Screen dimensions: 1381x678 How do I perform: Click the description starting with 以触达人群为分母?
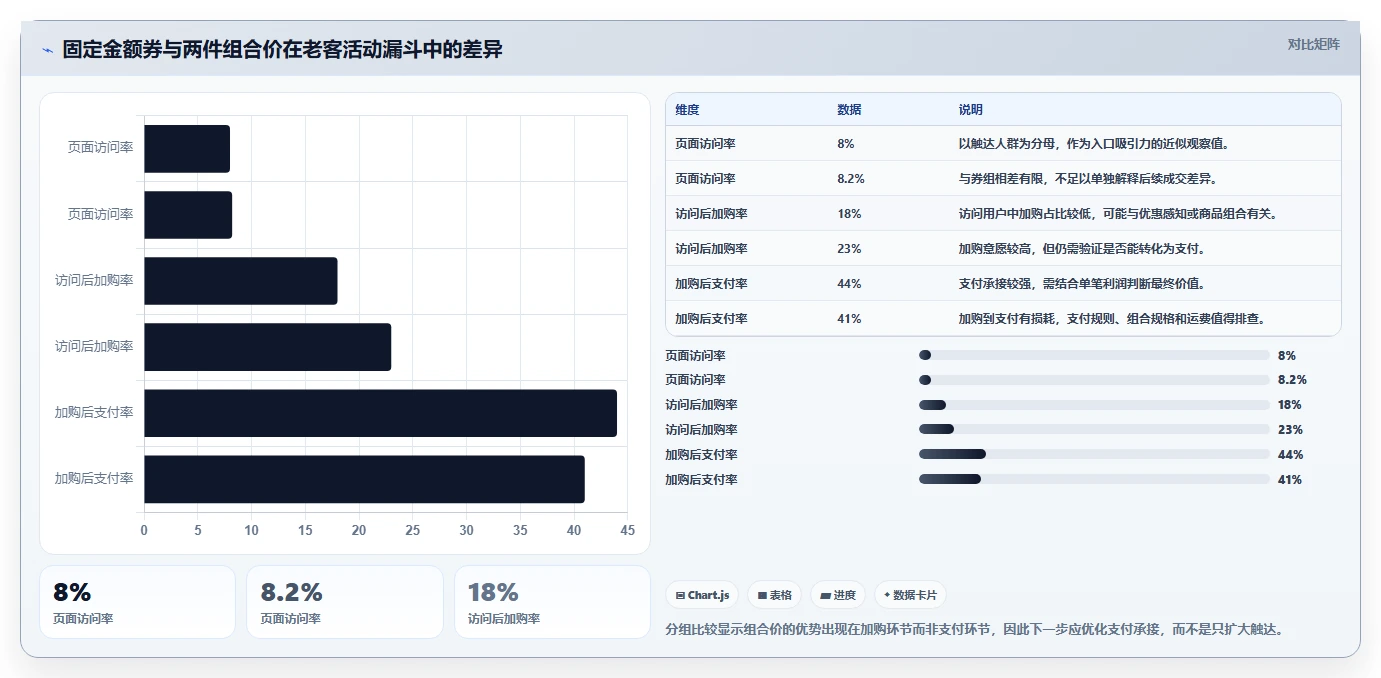pyautogui.click(x=1093, y=144)
